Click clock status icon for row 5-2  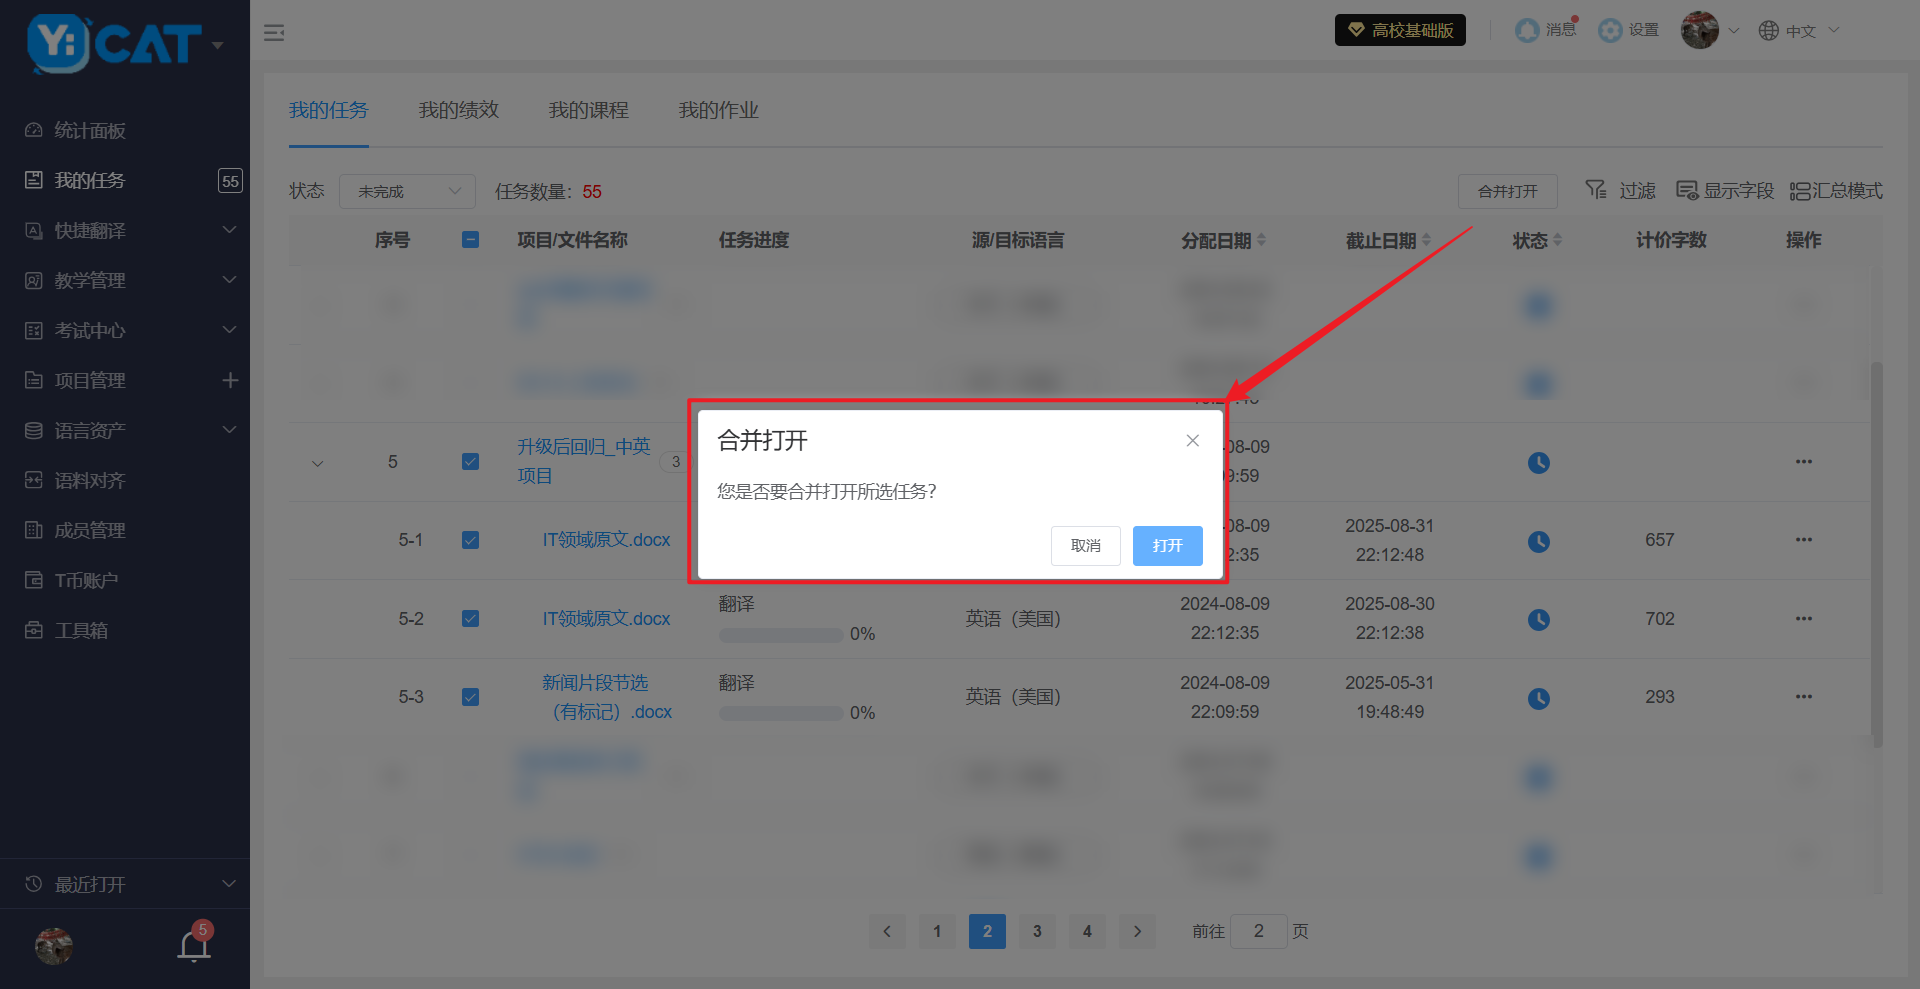[x=1538, y=620]
